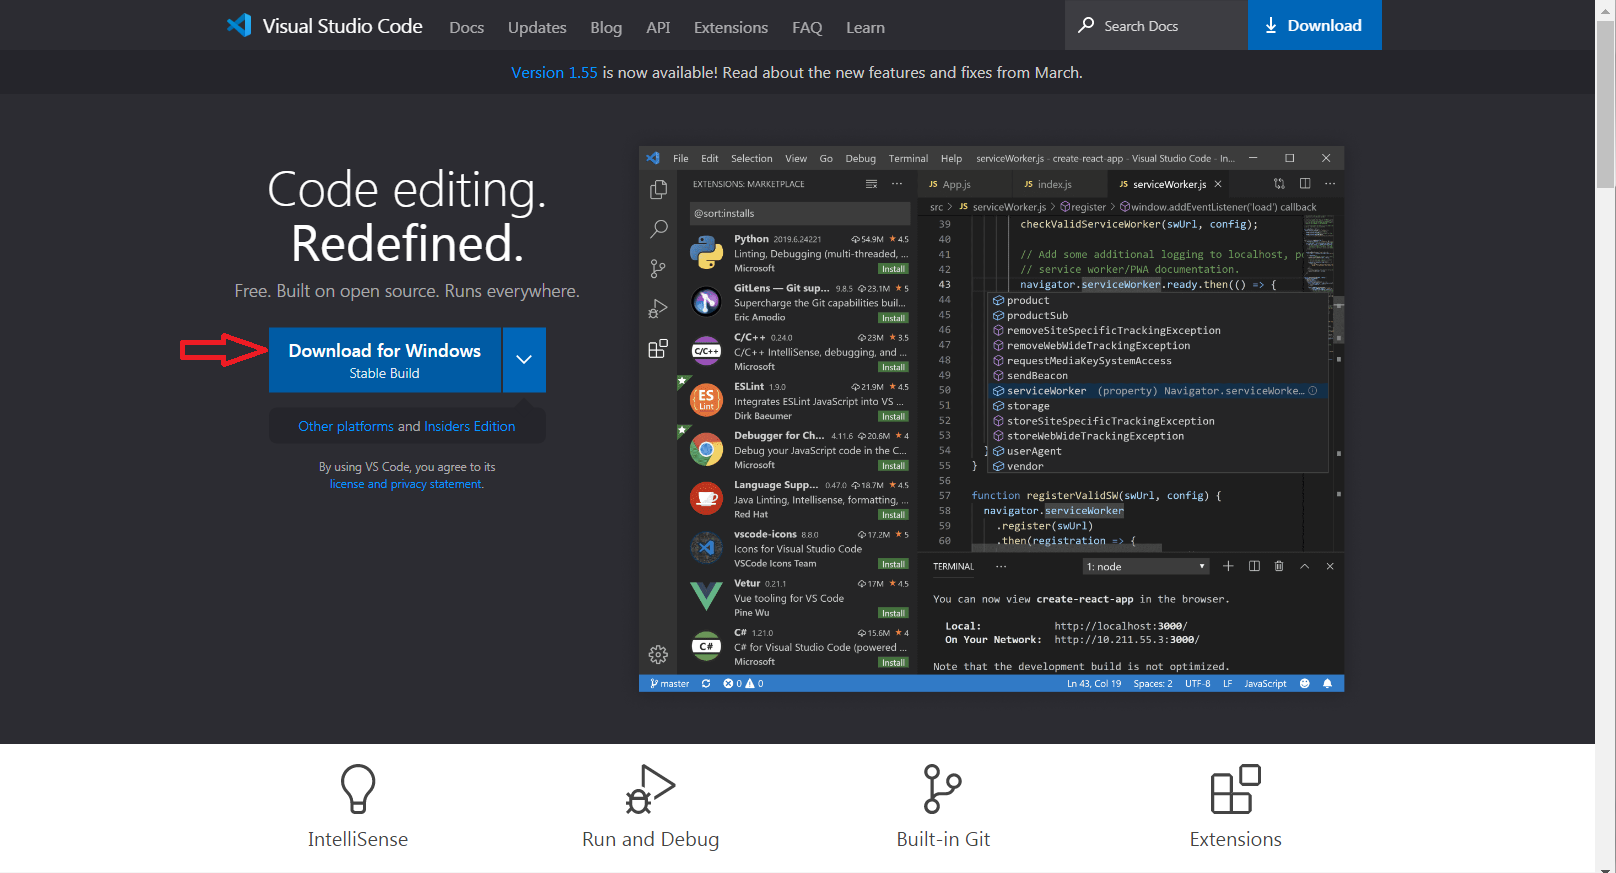Click the Extensions blocks feature icon
The width and height of the screenshot is (1616, 873).
coord(1236,789)
